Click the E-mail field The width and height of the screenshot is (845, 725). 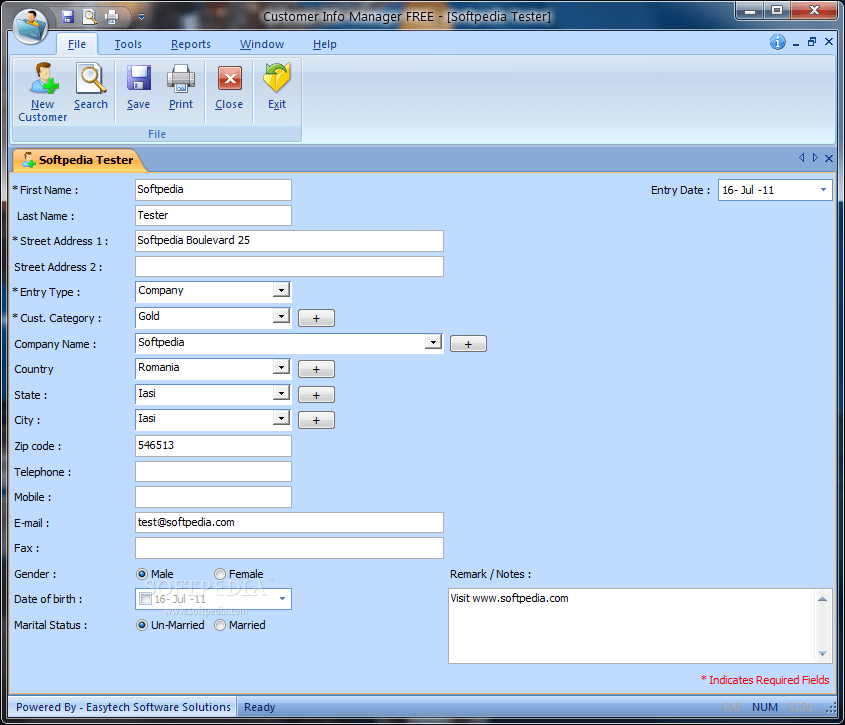[289, 522]
